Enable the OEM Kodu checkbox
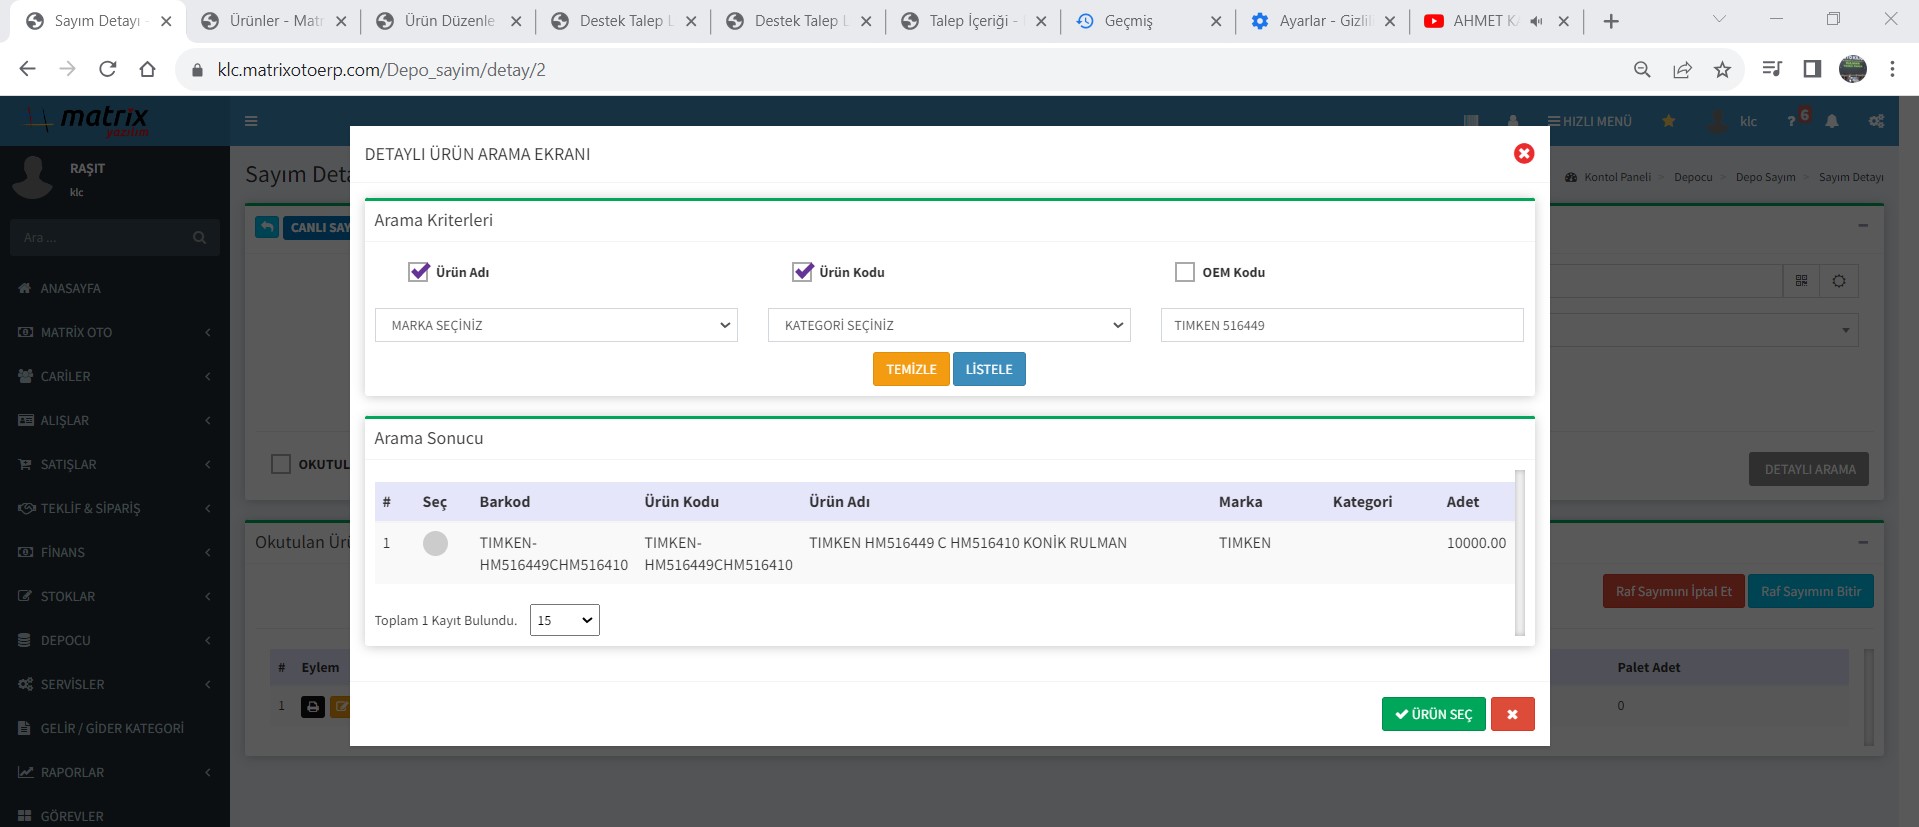Image resolution: width=1919 pixels, height=827 pixels. [x=1185, y=272]
